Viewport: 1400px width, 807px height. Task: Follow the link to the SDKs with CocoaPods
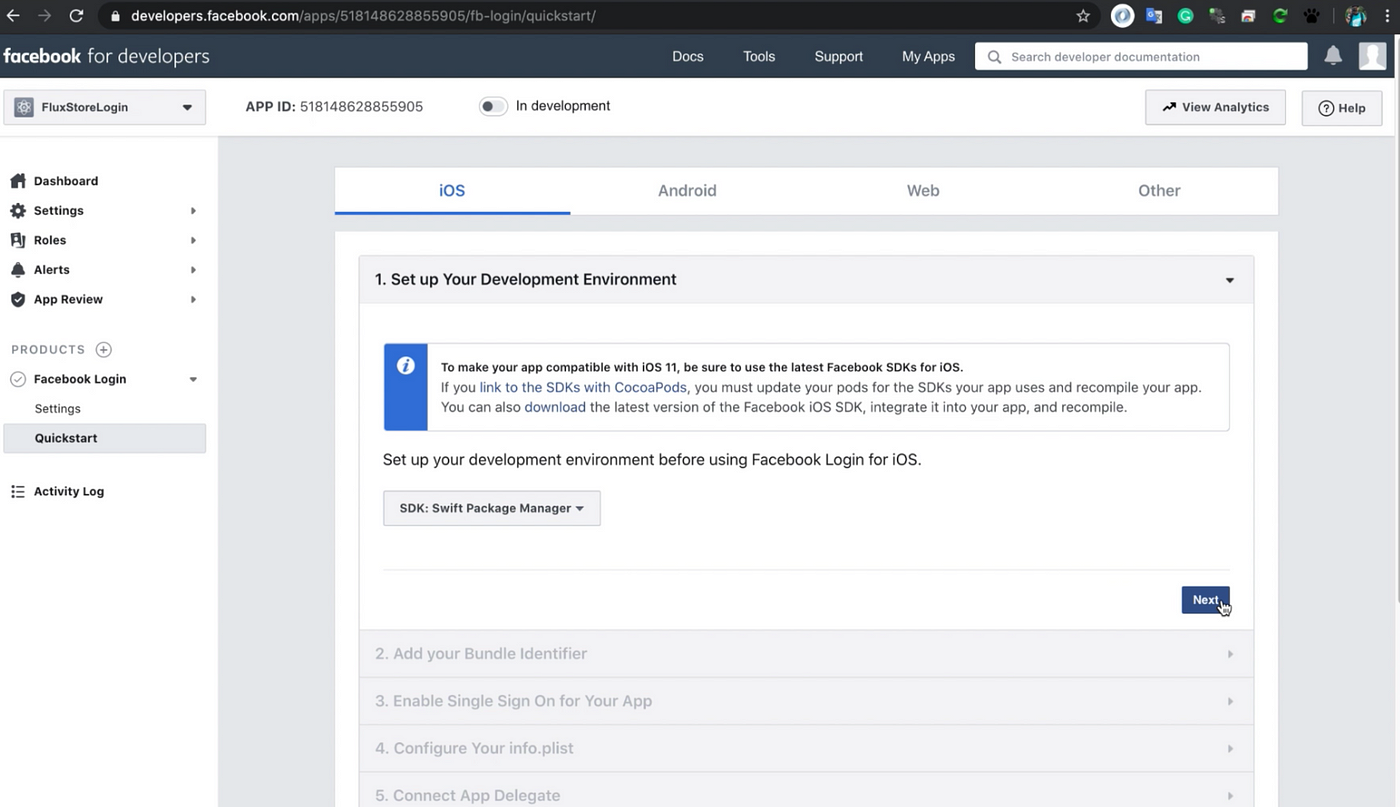583,387
